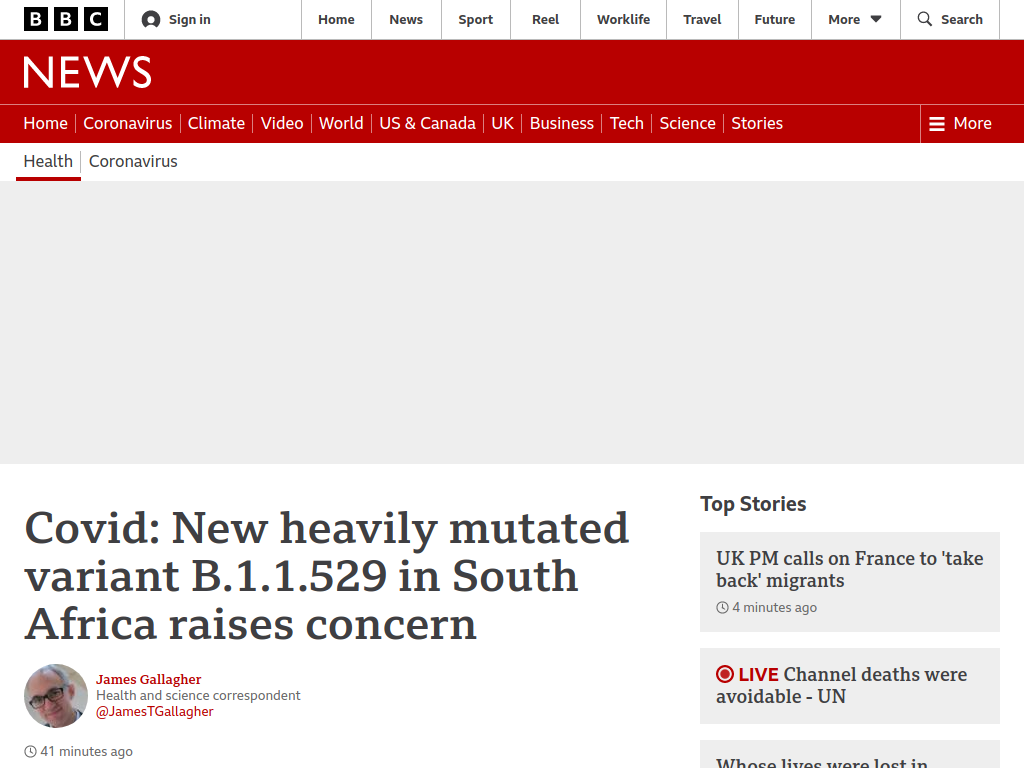This screenshot has width=1024, height=768.
Task: Click the clock icon beside 4 minutes ago
Action: coord(722,608)
